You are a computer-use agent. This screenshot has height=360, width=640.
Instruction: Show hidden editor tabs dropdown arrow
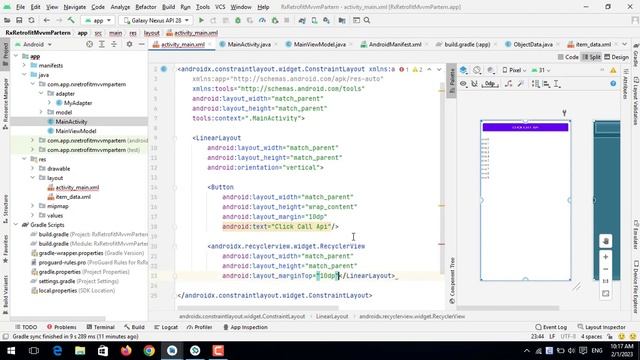point(624,44)
